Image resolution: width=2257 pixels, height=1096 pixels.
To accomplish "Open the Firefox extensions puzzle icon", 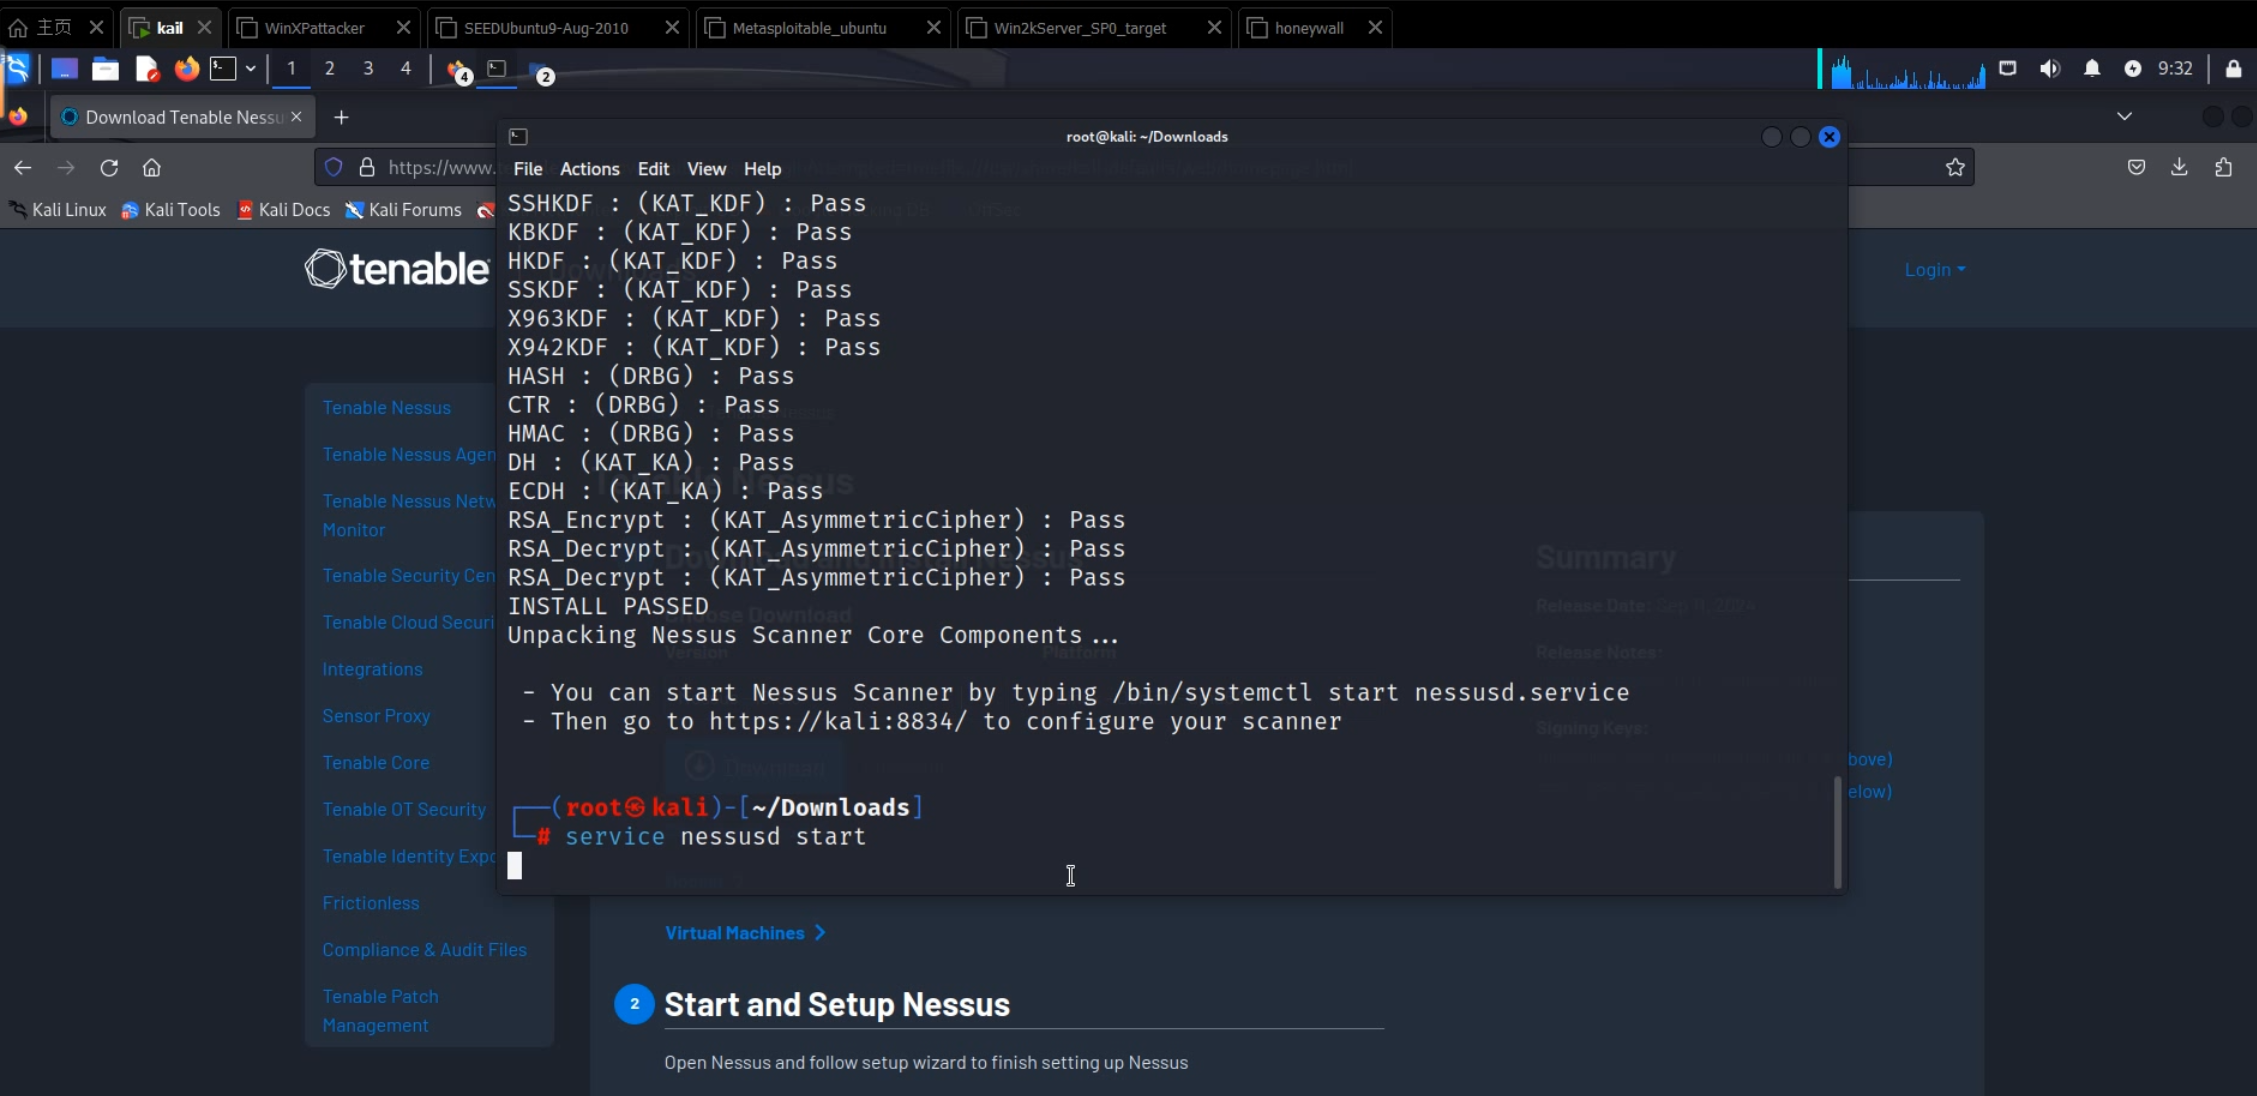I will (x=2223, y=168).
